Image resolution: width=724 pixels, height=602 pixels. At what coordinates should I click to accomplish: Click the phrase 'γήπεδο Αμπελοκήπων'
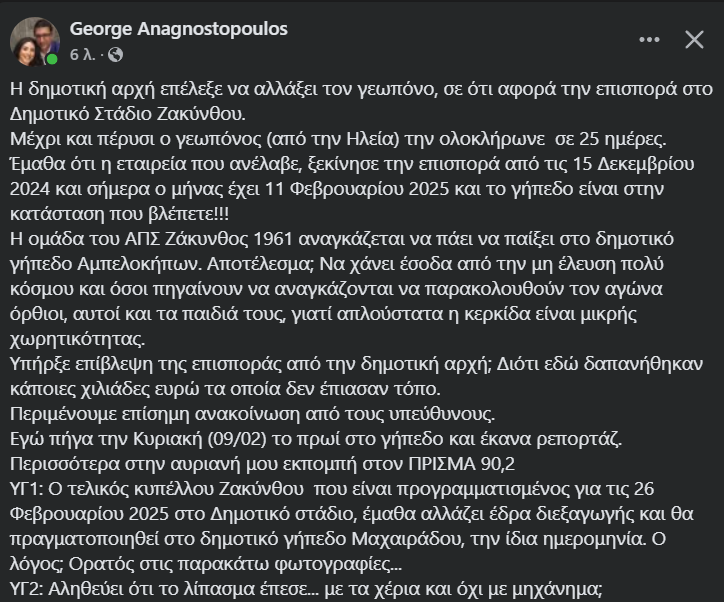pos(106,264)
